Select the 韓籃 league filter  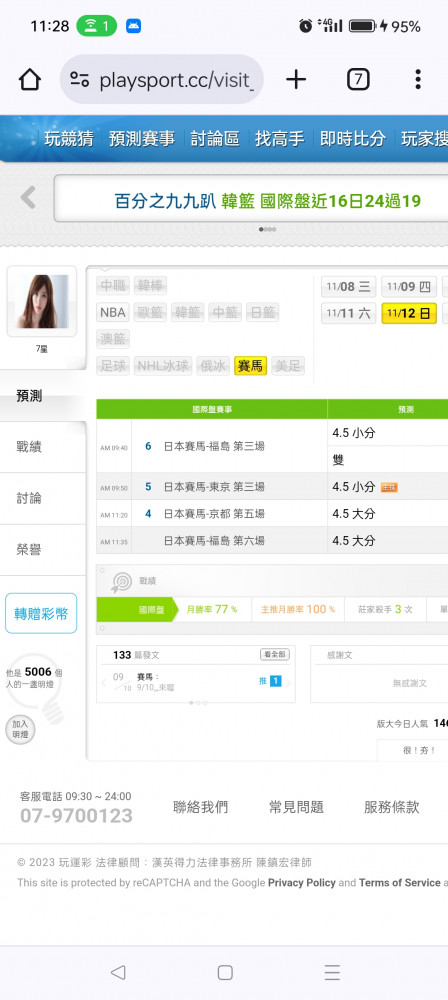[188, 312]
